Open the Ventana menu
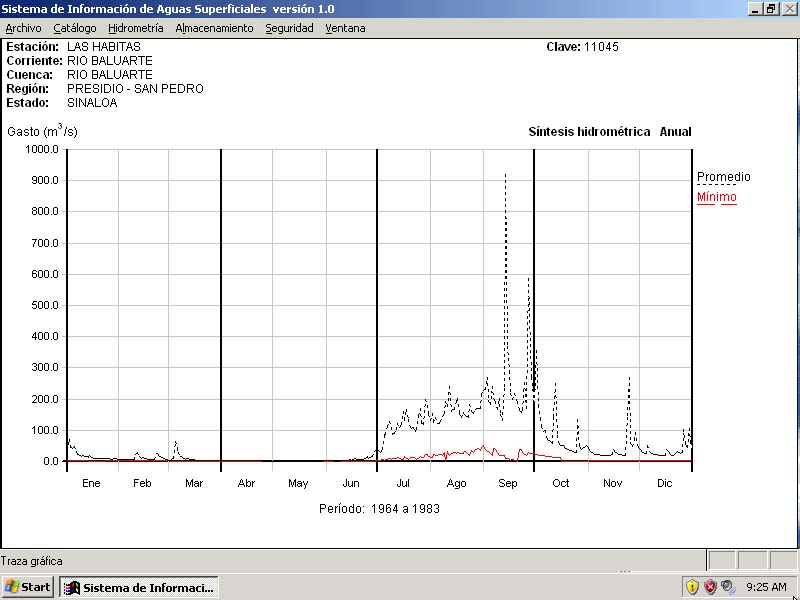The height and width of the screenshot is (600, 800). click(345, 28)
